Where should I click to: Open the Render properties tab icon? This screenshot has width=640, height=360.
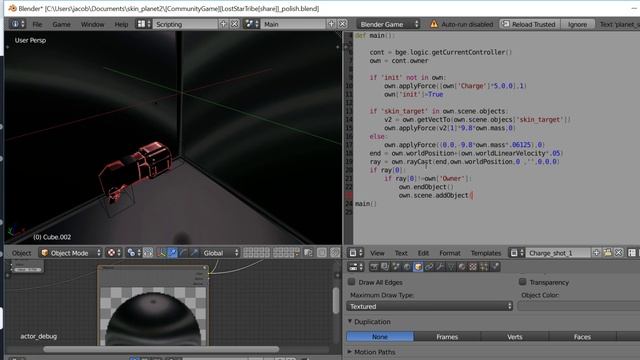[374, 267]
